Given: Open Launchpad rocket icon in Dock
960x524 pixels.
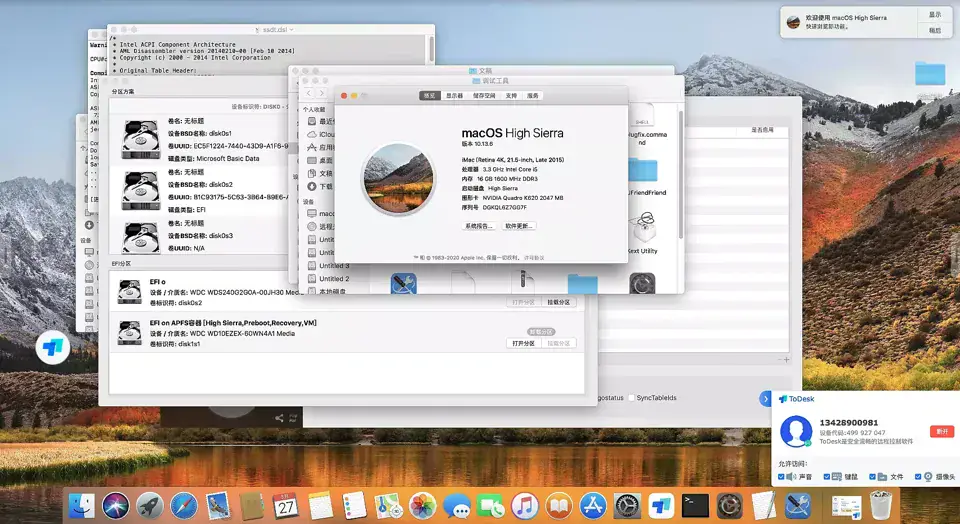Looking at the screenshot, I should [x=150, y=506].
